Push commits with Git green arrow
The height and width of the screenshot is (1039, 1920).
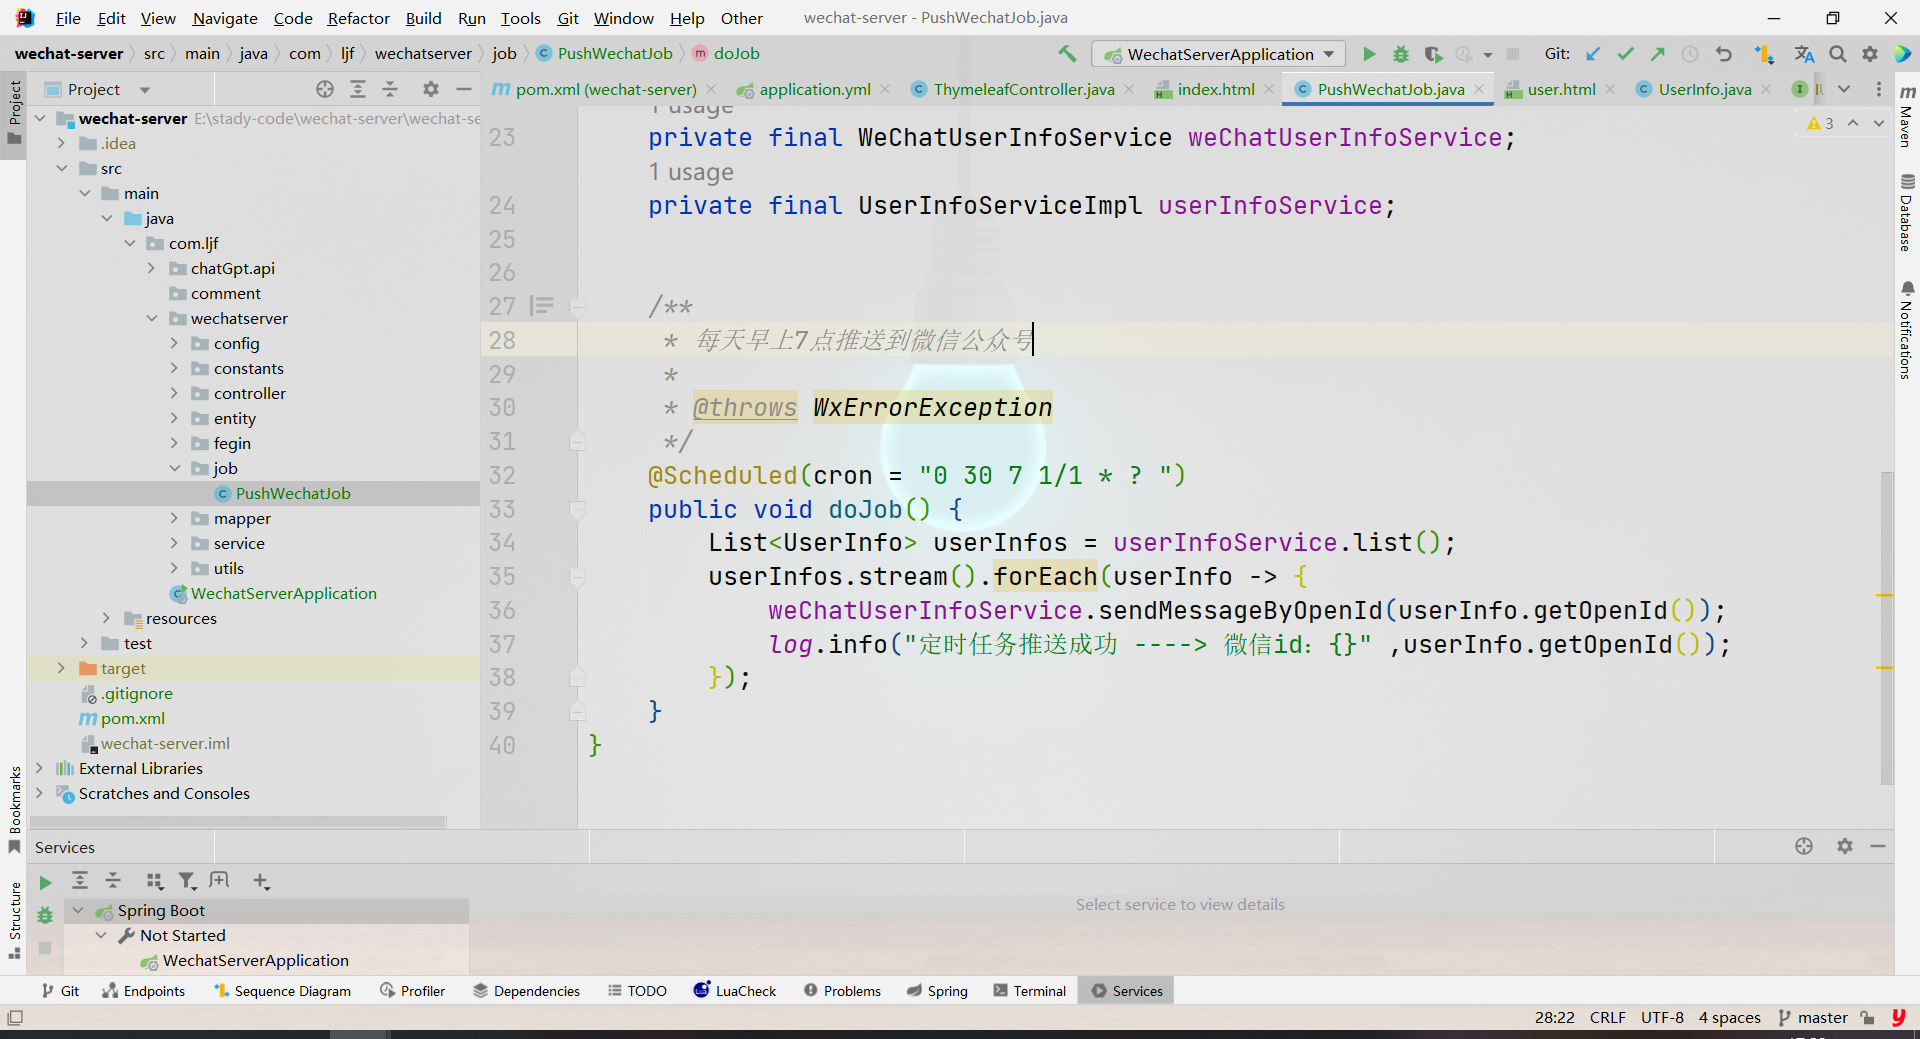1657,54
